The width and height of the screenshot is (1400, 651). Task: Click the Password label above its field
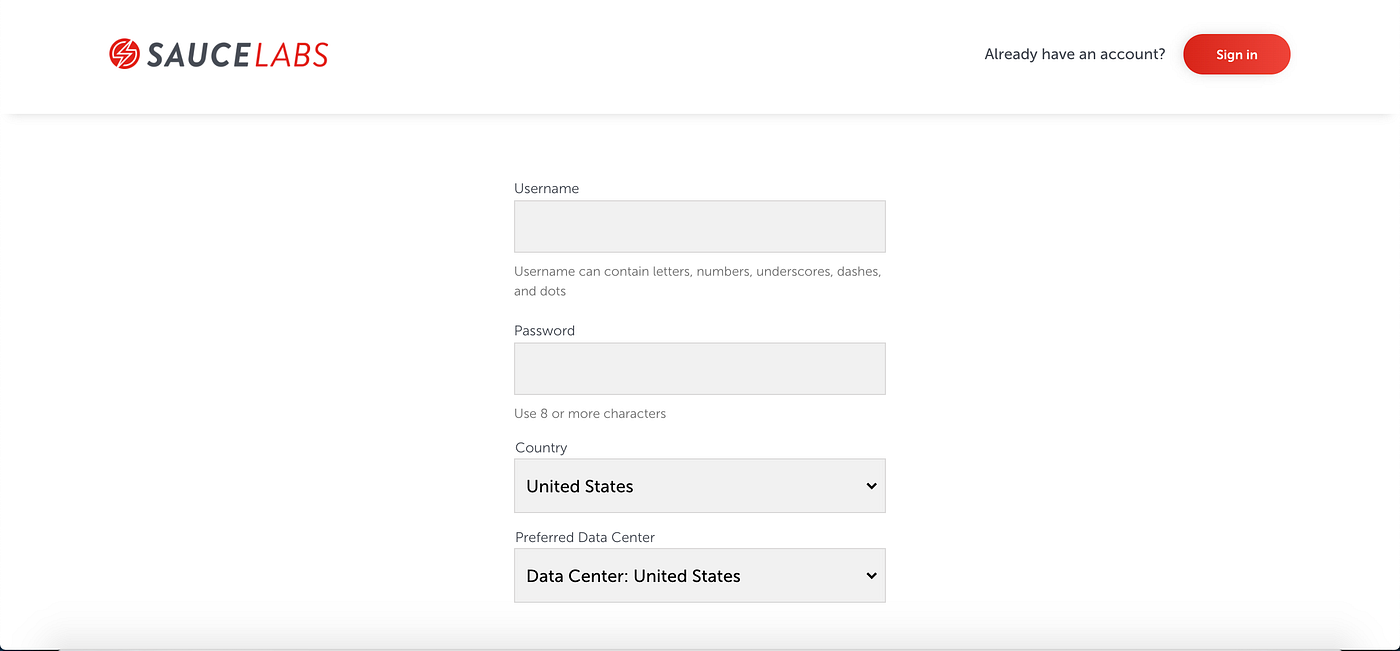(x=544, y=330)
